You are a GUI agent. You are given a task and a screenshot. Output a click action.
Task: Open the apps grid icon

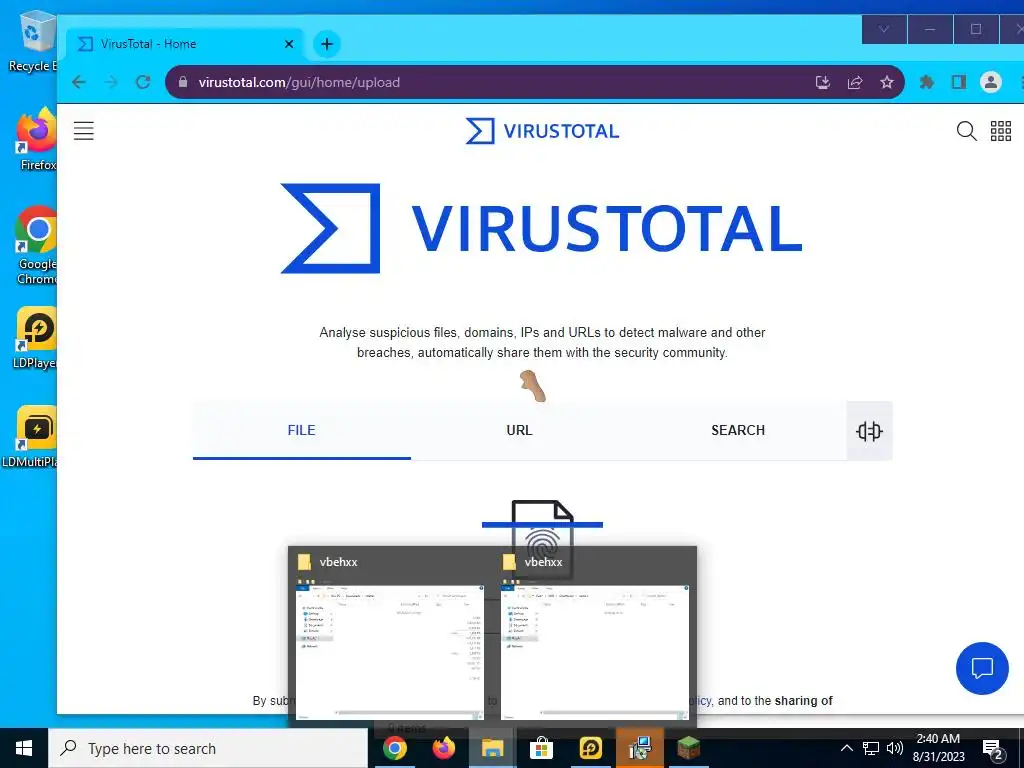coord(1000,131)
